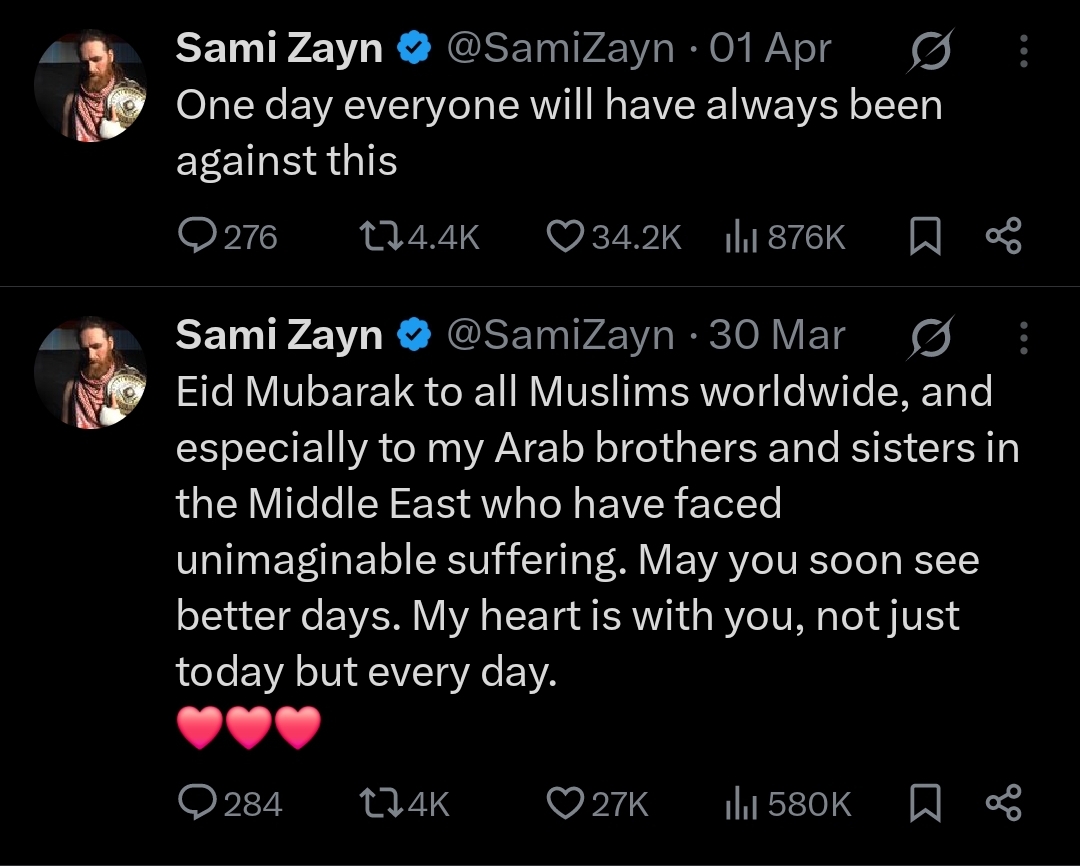
Task: Open @SamiZayn handle on 01 Apr tweet
Action: tap(558, 49)
